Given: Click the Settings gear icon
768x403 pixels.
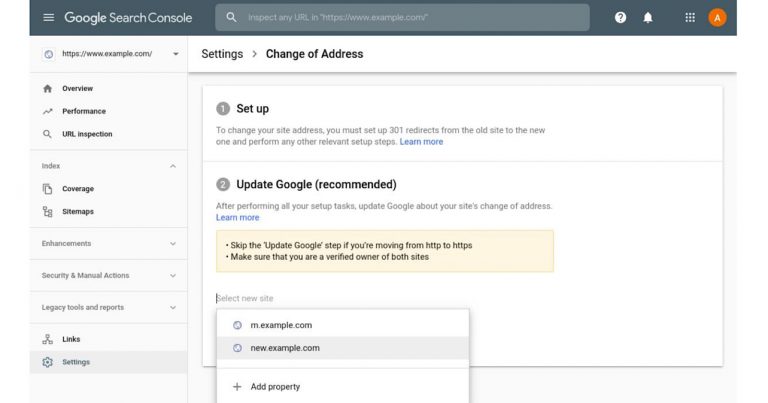Looking at the screenshot, I should pos(48,362).
